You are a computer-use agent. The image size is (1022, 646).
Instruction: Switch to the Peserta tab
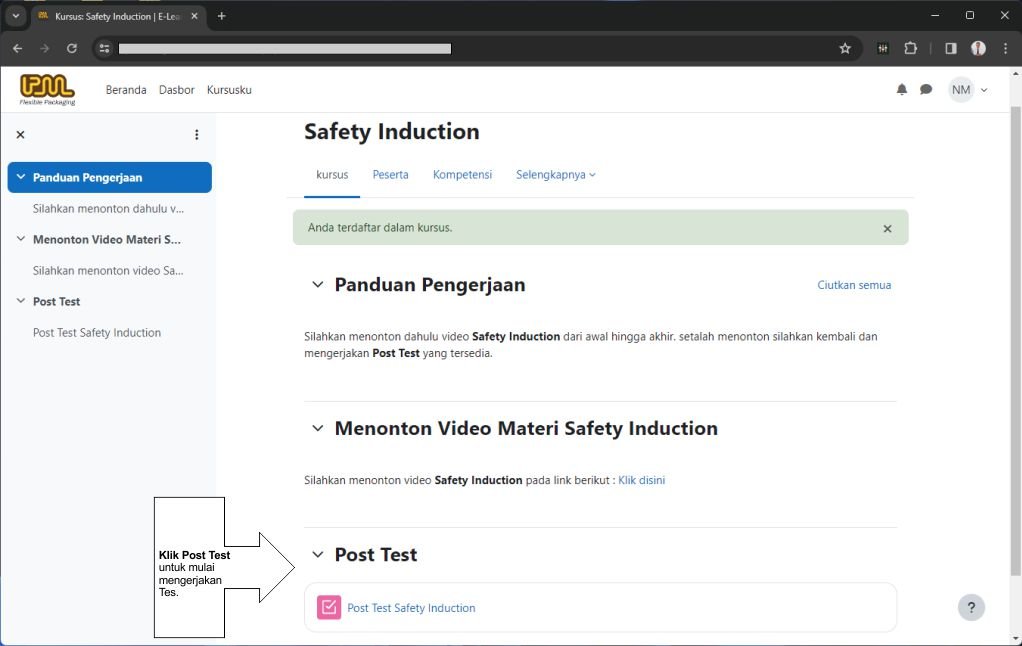(x=390, y=175)
